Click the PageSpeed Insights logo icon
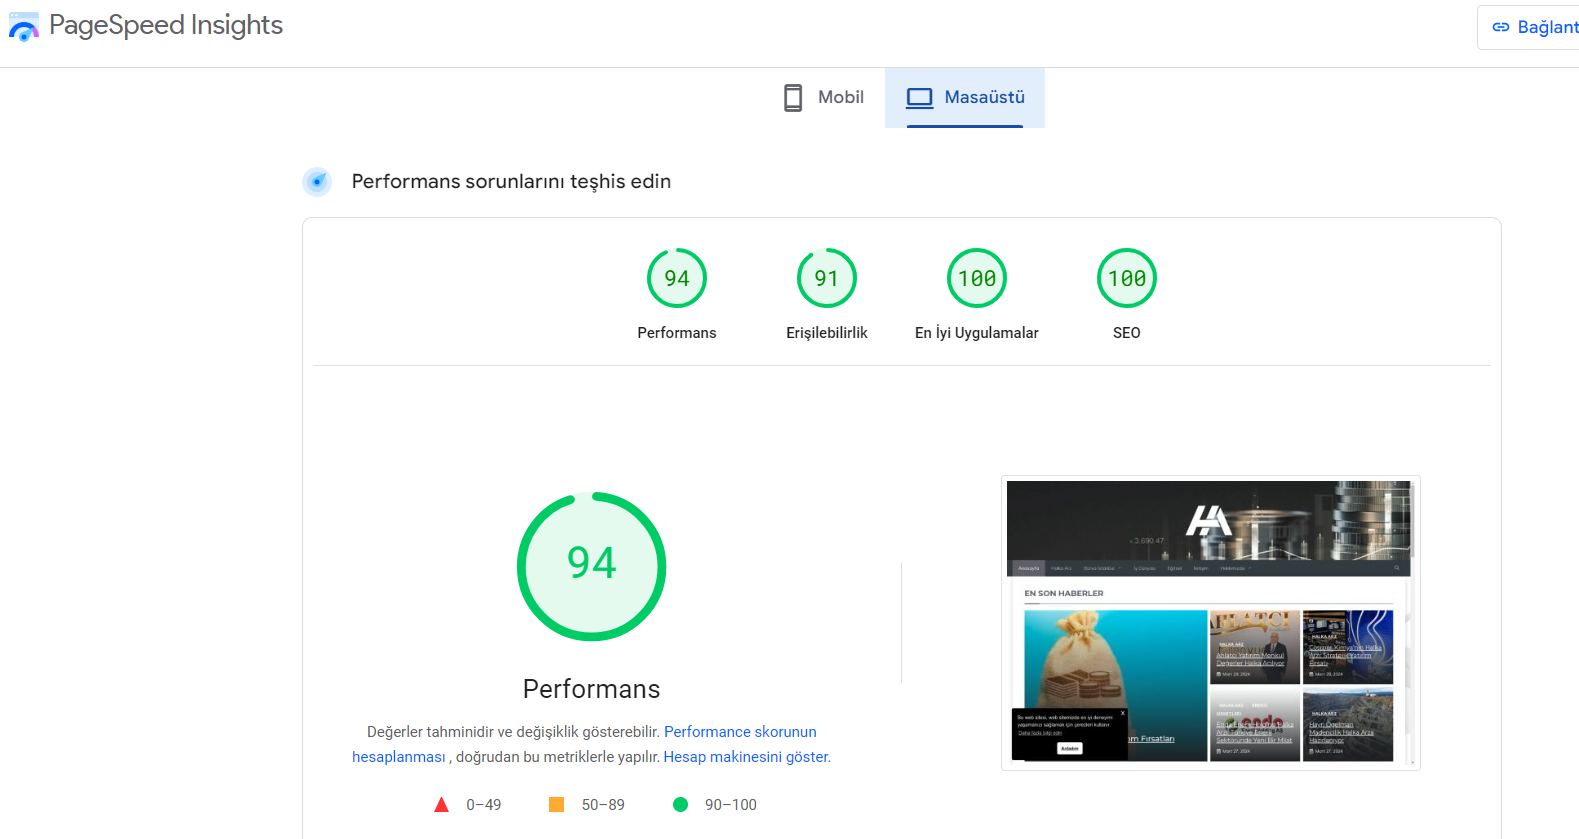This screenshot has width=1579, height=839. (x=24, y=27)
